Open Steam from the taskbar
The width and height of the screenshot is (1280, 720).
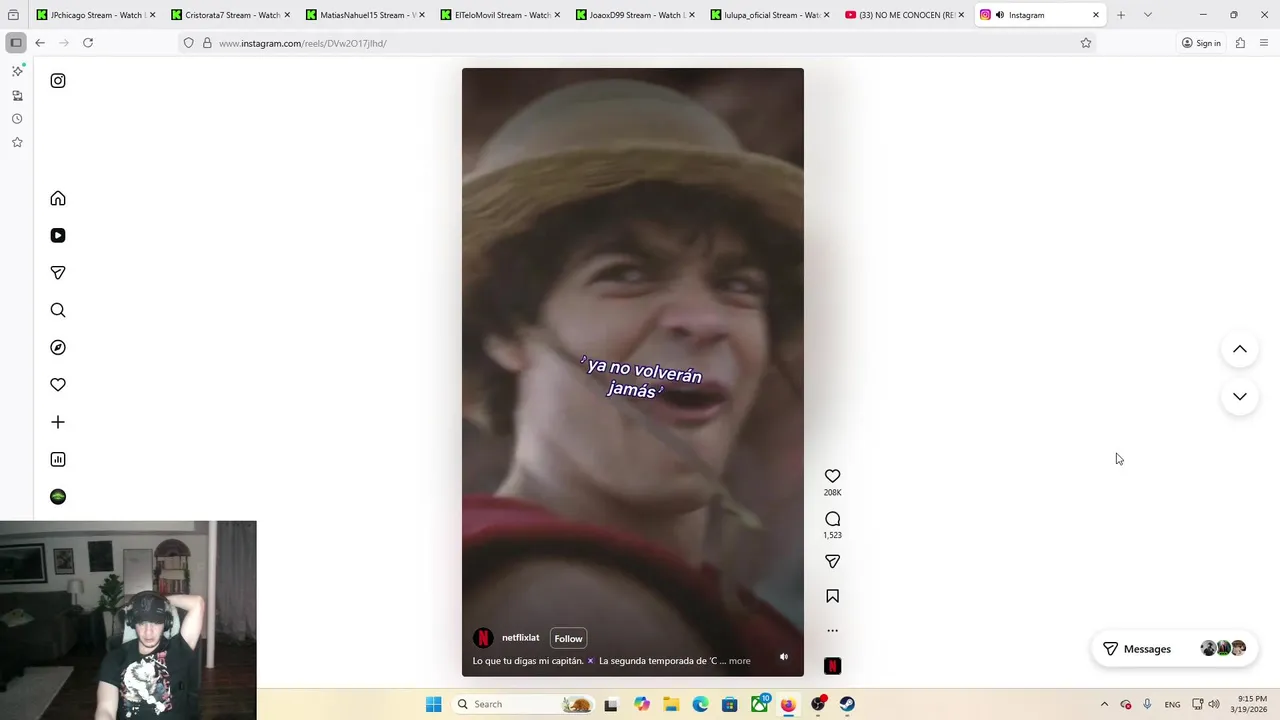coord(847,704)
